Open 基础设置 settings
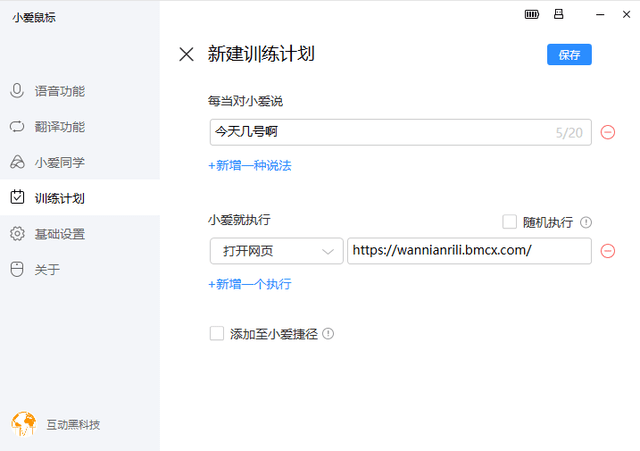 pyautogui.click(x=80, y=234)
